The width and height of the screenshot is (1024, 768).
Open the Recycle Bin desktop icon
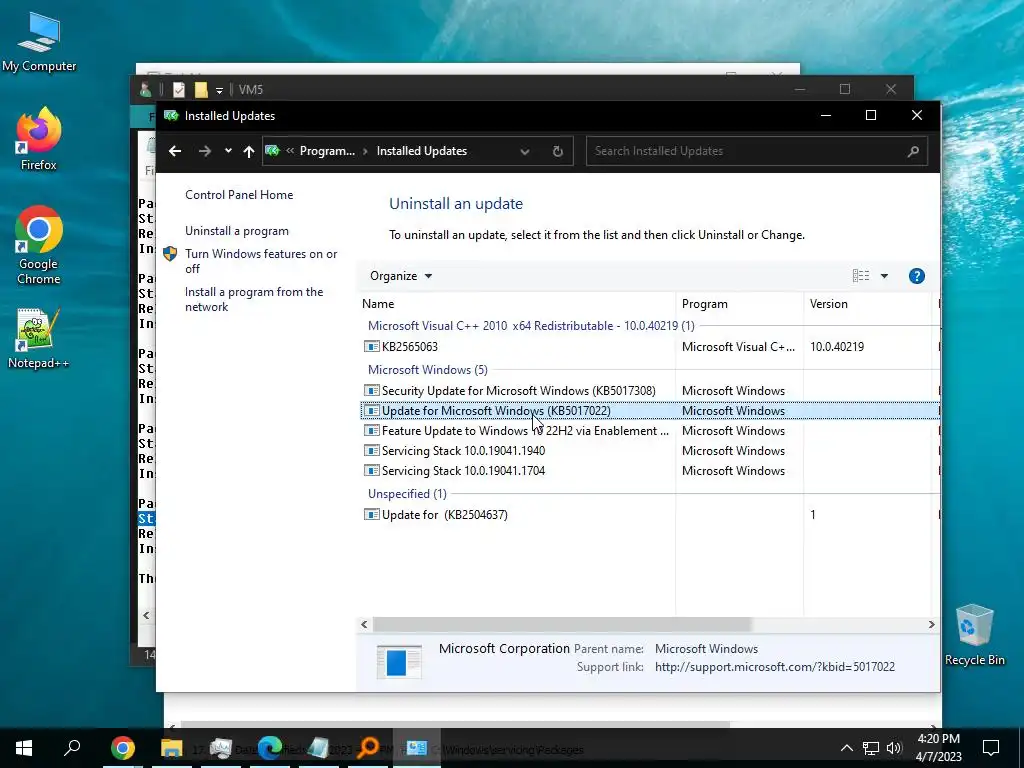click(974, 635)
